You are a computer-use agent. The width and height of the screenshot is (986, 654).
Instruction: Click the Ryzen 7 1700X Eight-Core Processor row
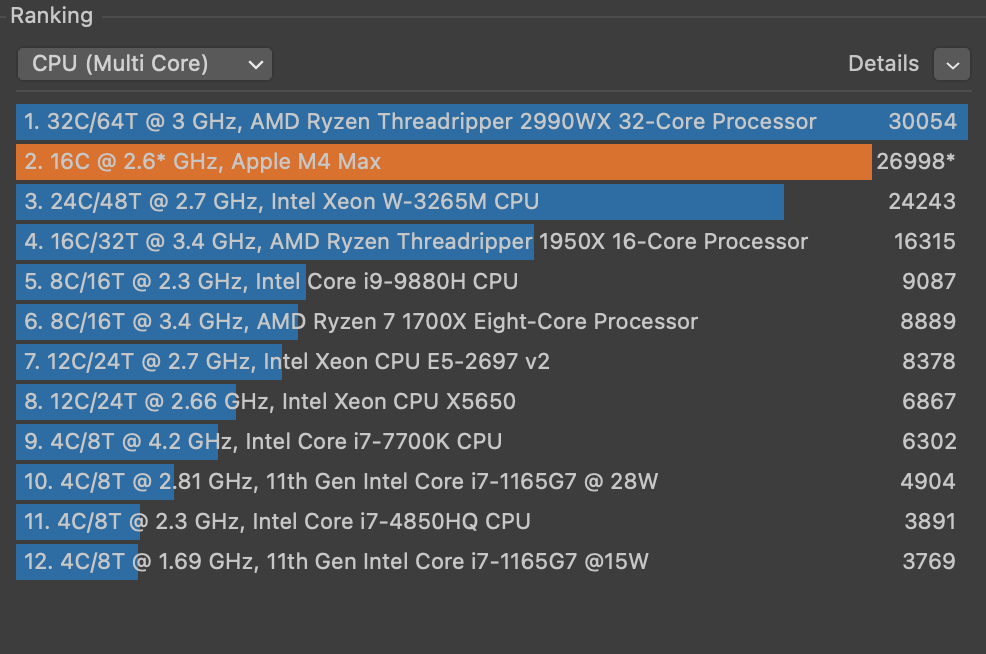[492, 321]
